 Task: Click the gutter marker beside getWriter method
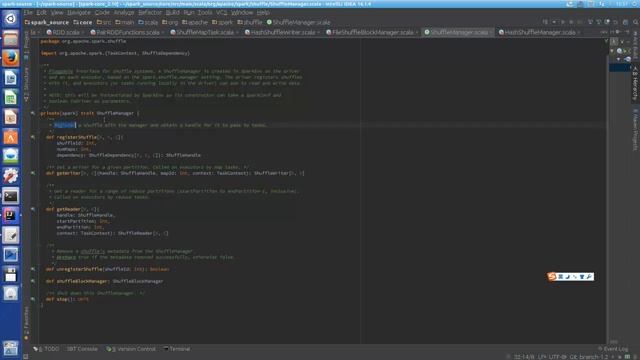tap(33, 173)
